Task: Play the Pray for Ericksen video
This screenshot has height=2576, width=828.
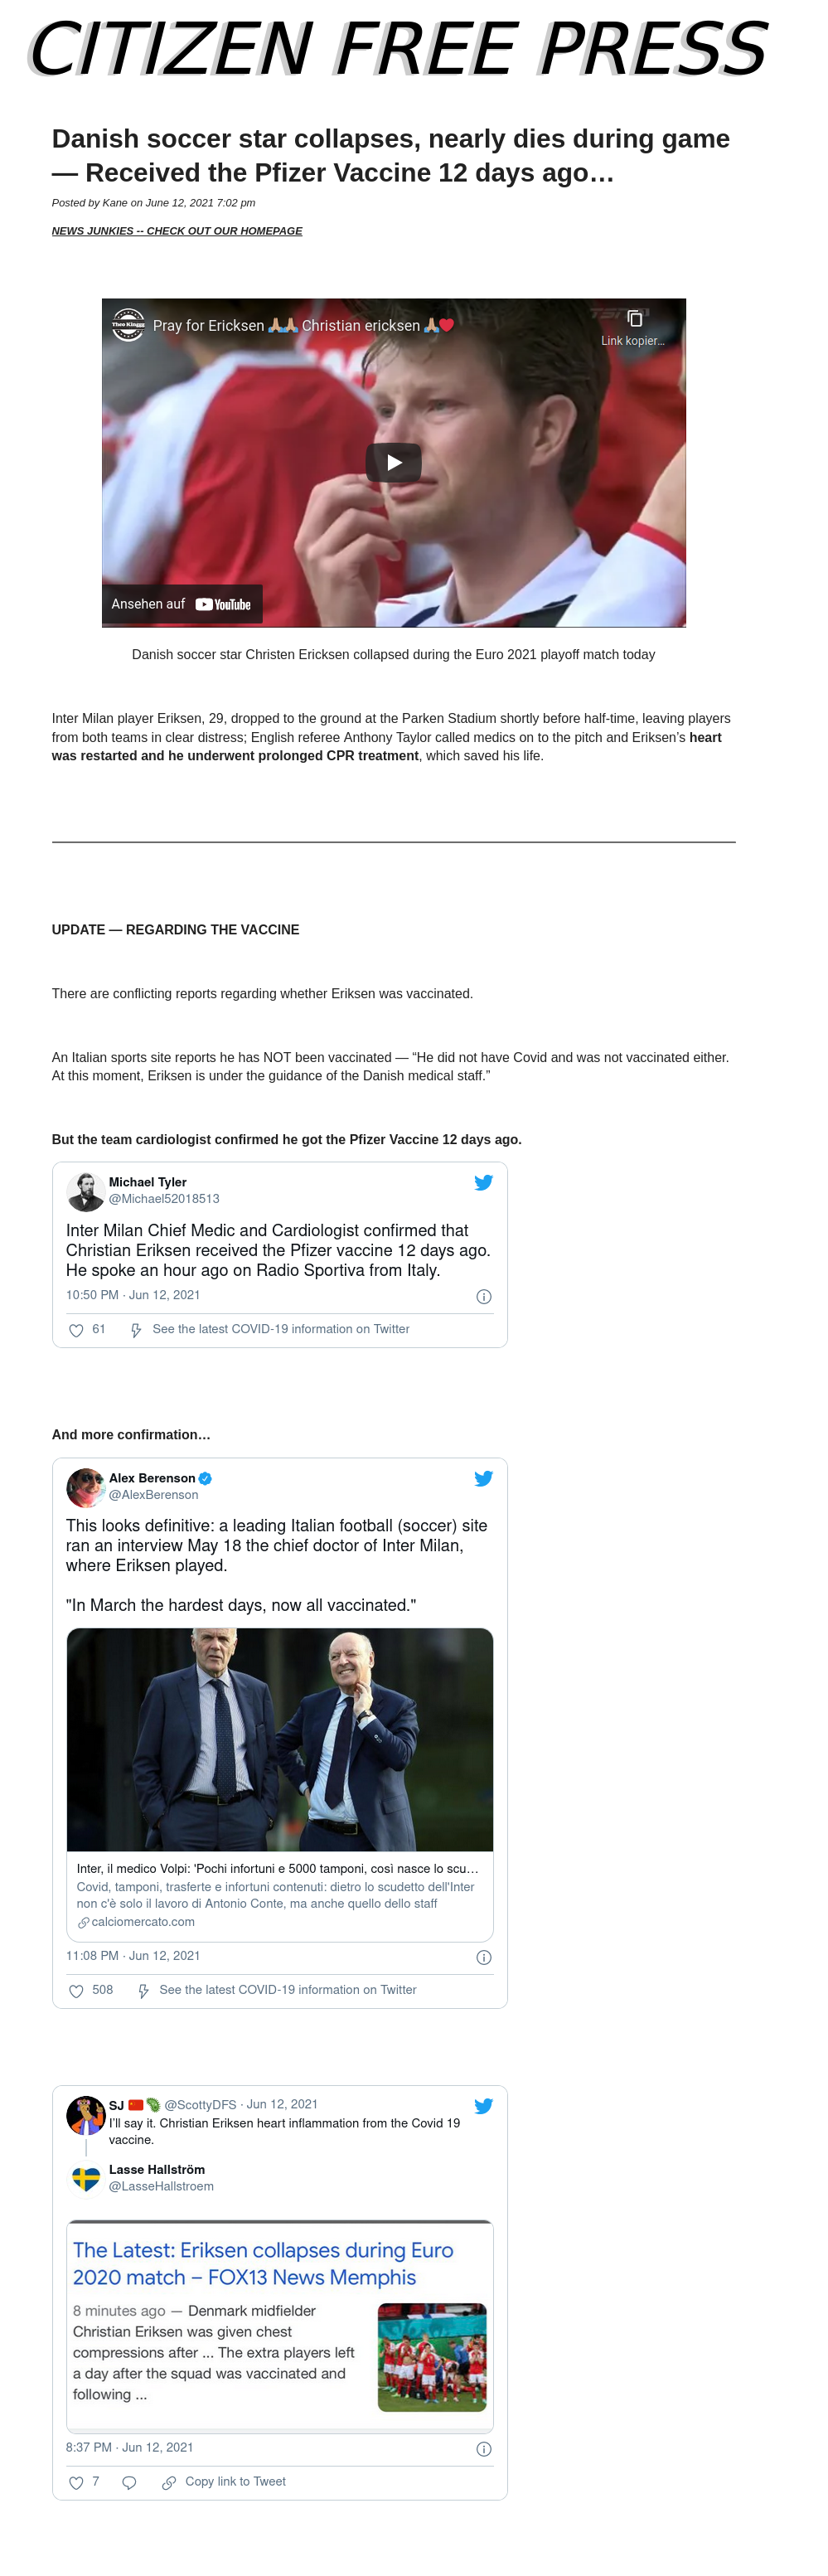Action: [x=393, y=462]
